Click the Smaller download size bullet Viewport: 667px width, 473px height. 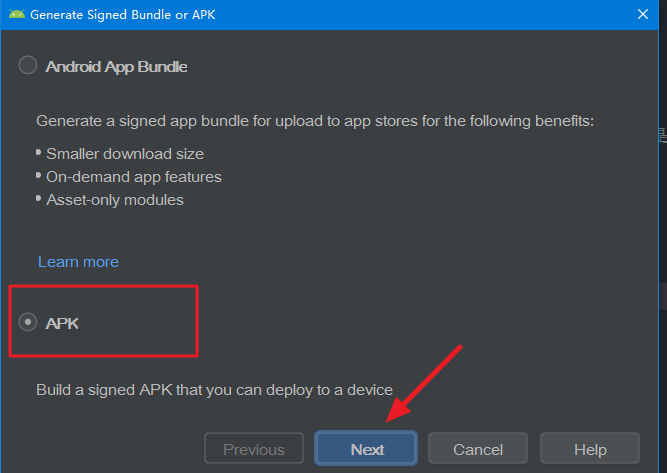point(125,154)
